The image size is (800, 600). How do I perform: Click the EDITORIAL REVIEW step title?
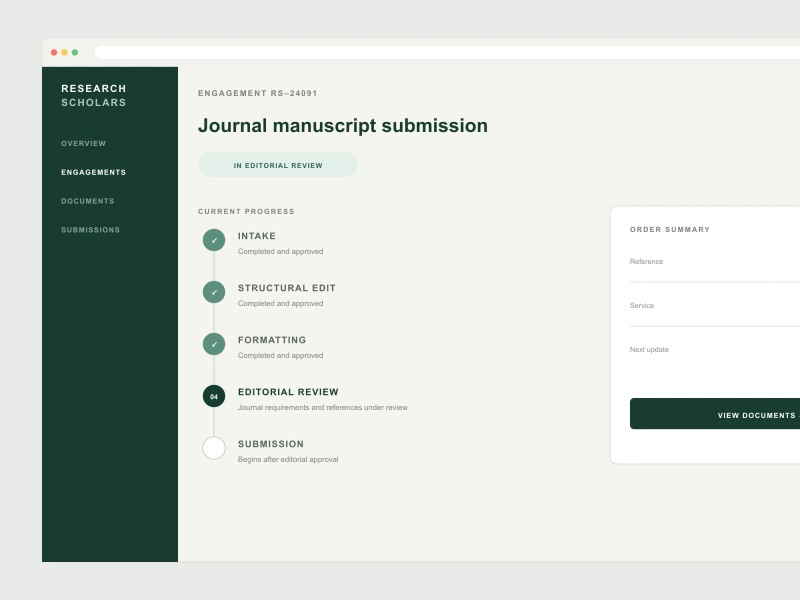(x=288, y=392)
